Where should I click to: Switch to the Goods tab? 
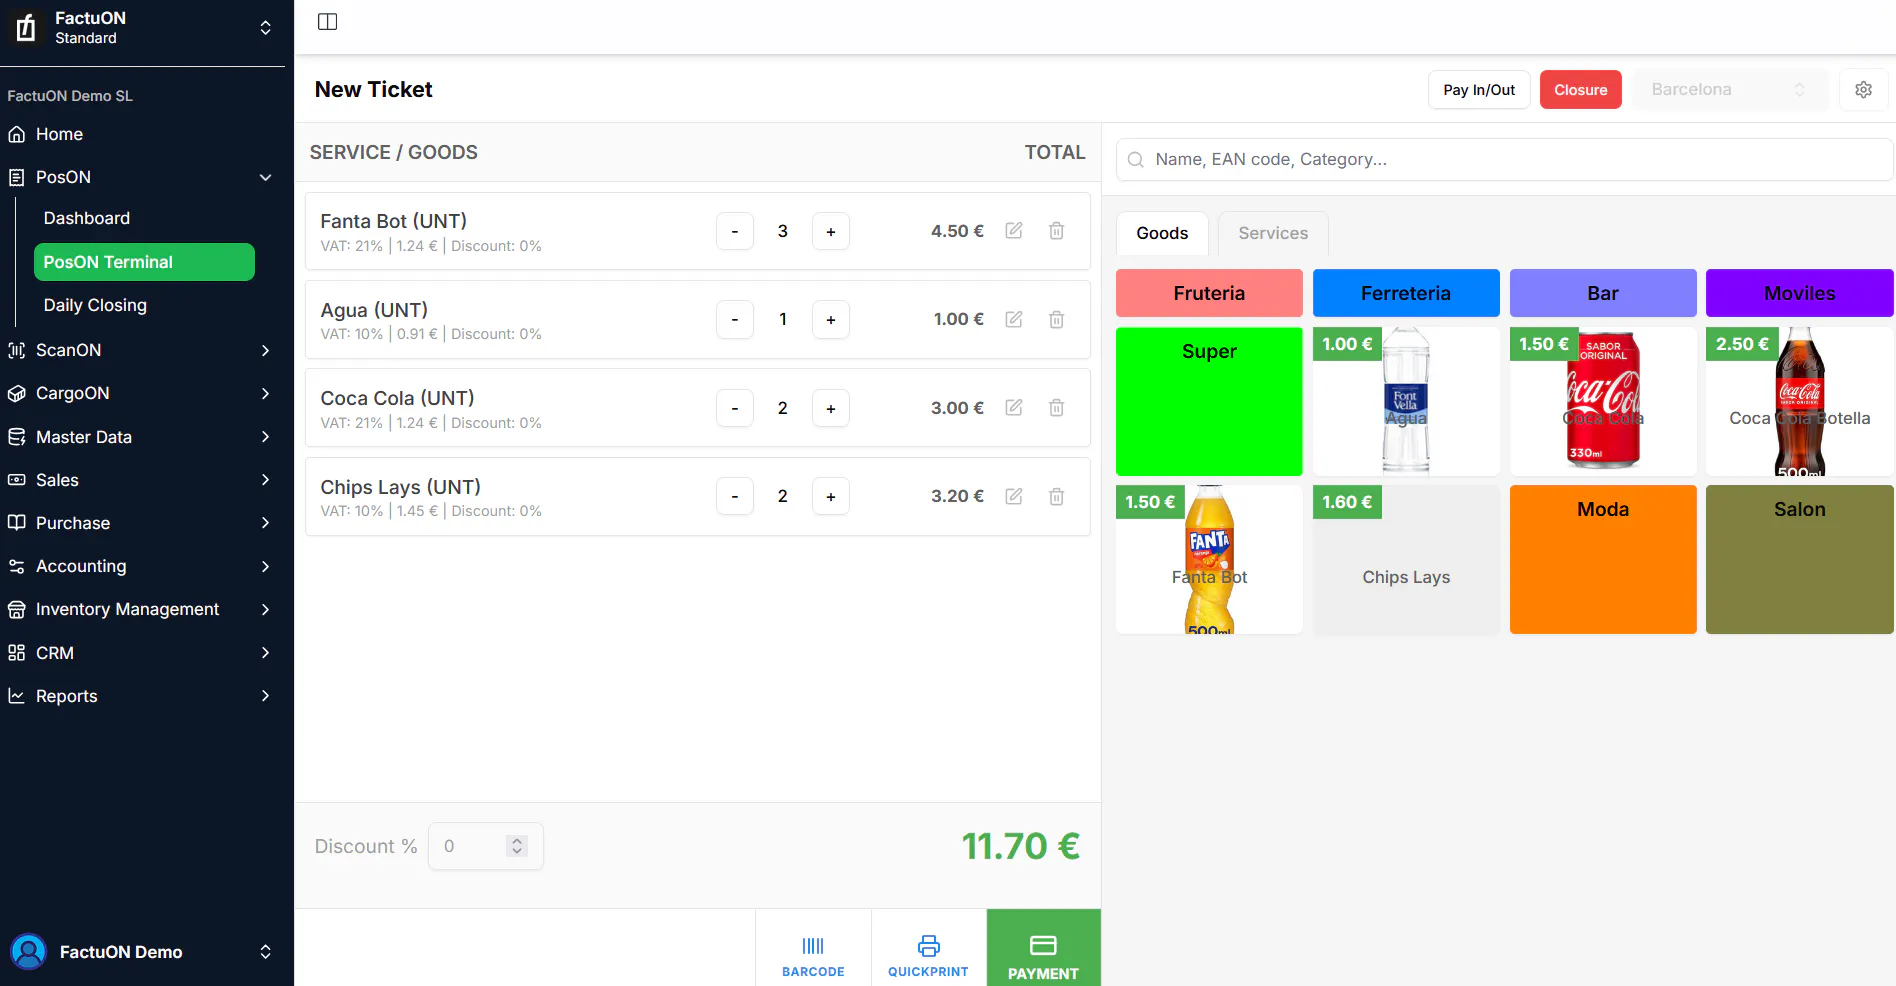coord(1162,233)
